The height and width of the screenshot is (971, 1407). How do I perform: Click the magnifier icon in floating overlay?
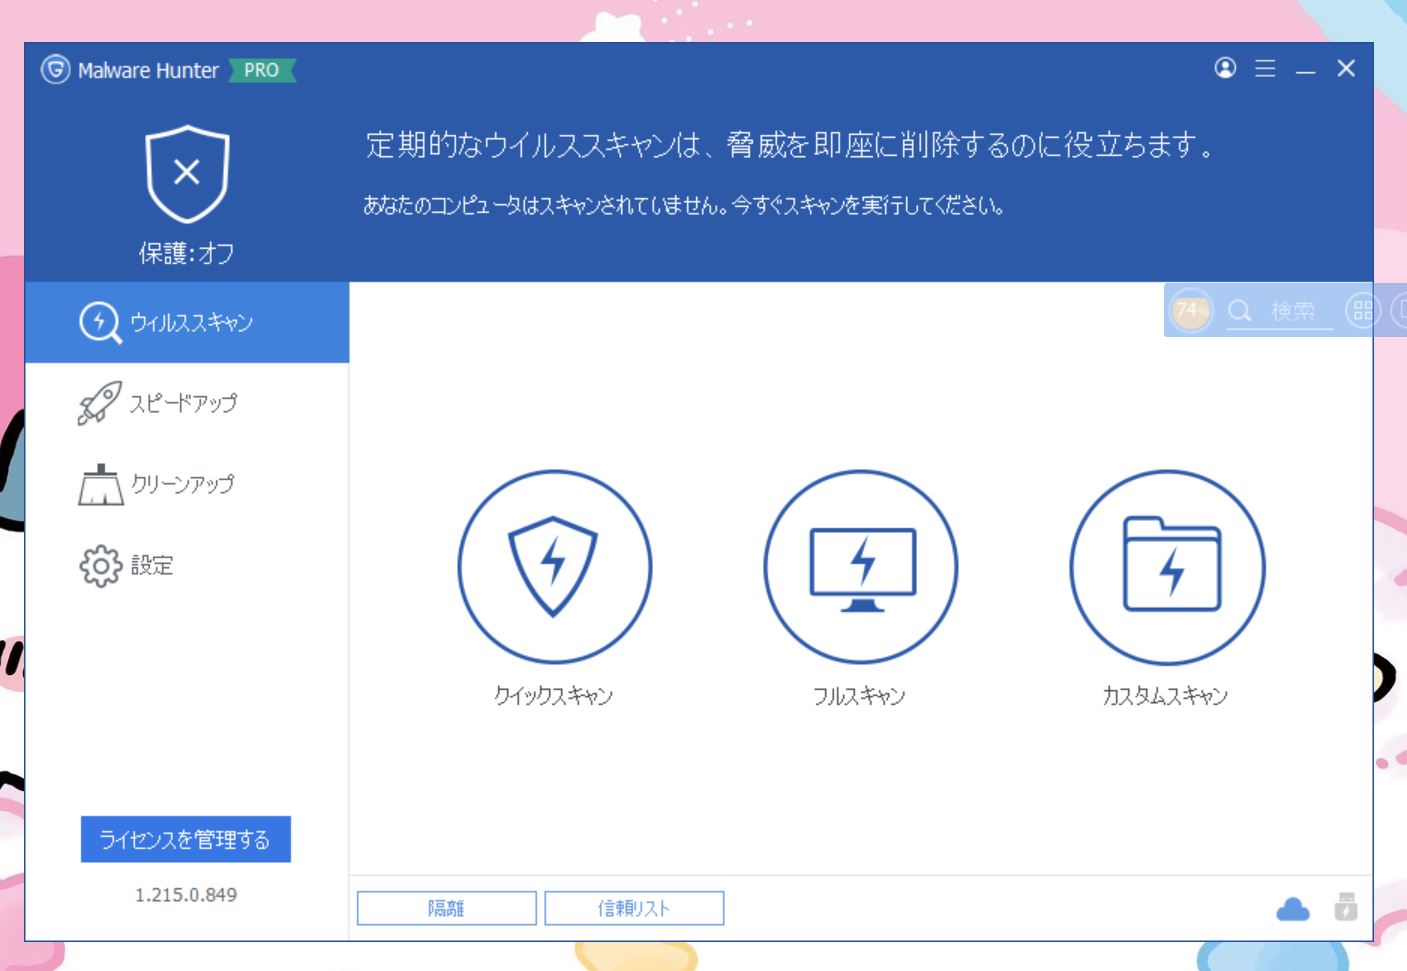(x=1239, y=311)
